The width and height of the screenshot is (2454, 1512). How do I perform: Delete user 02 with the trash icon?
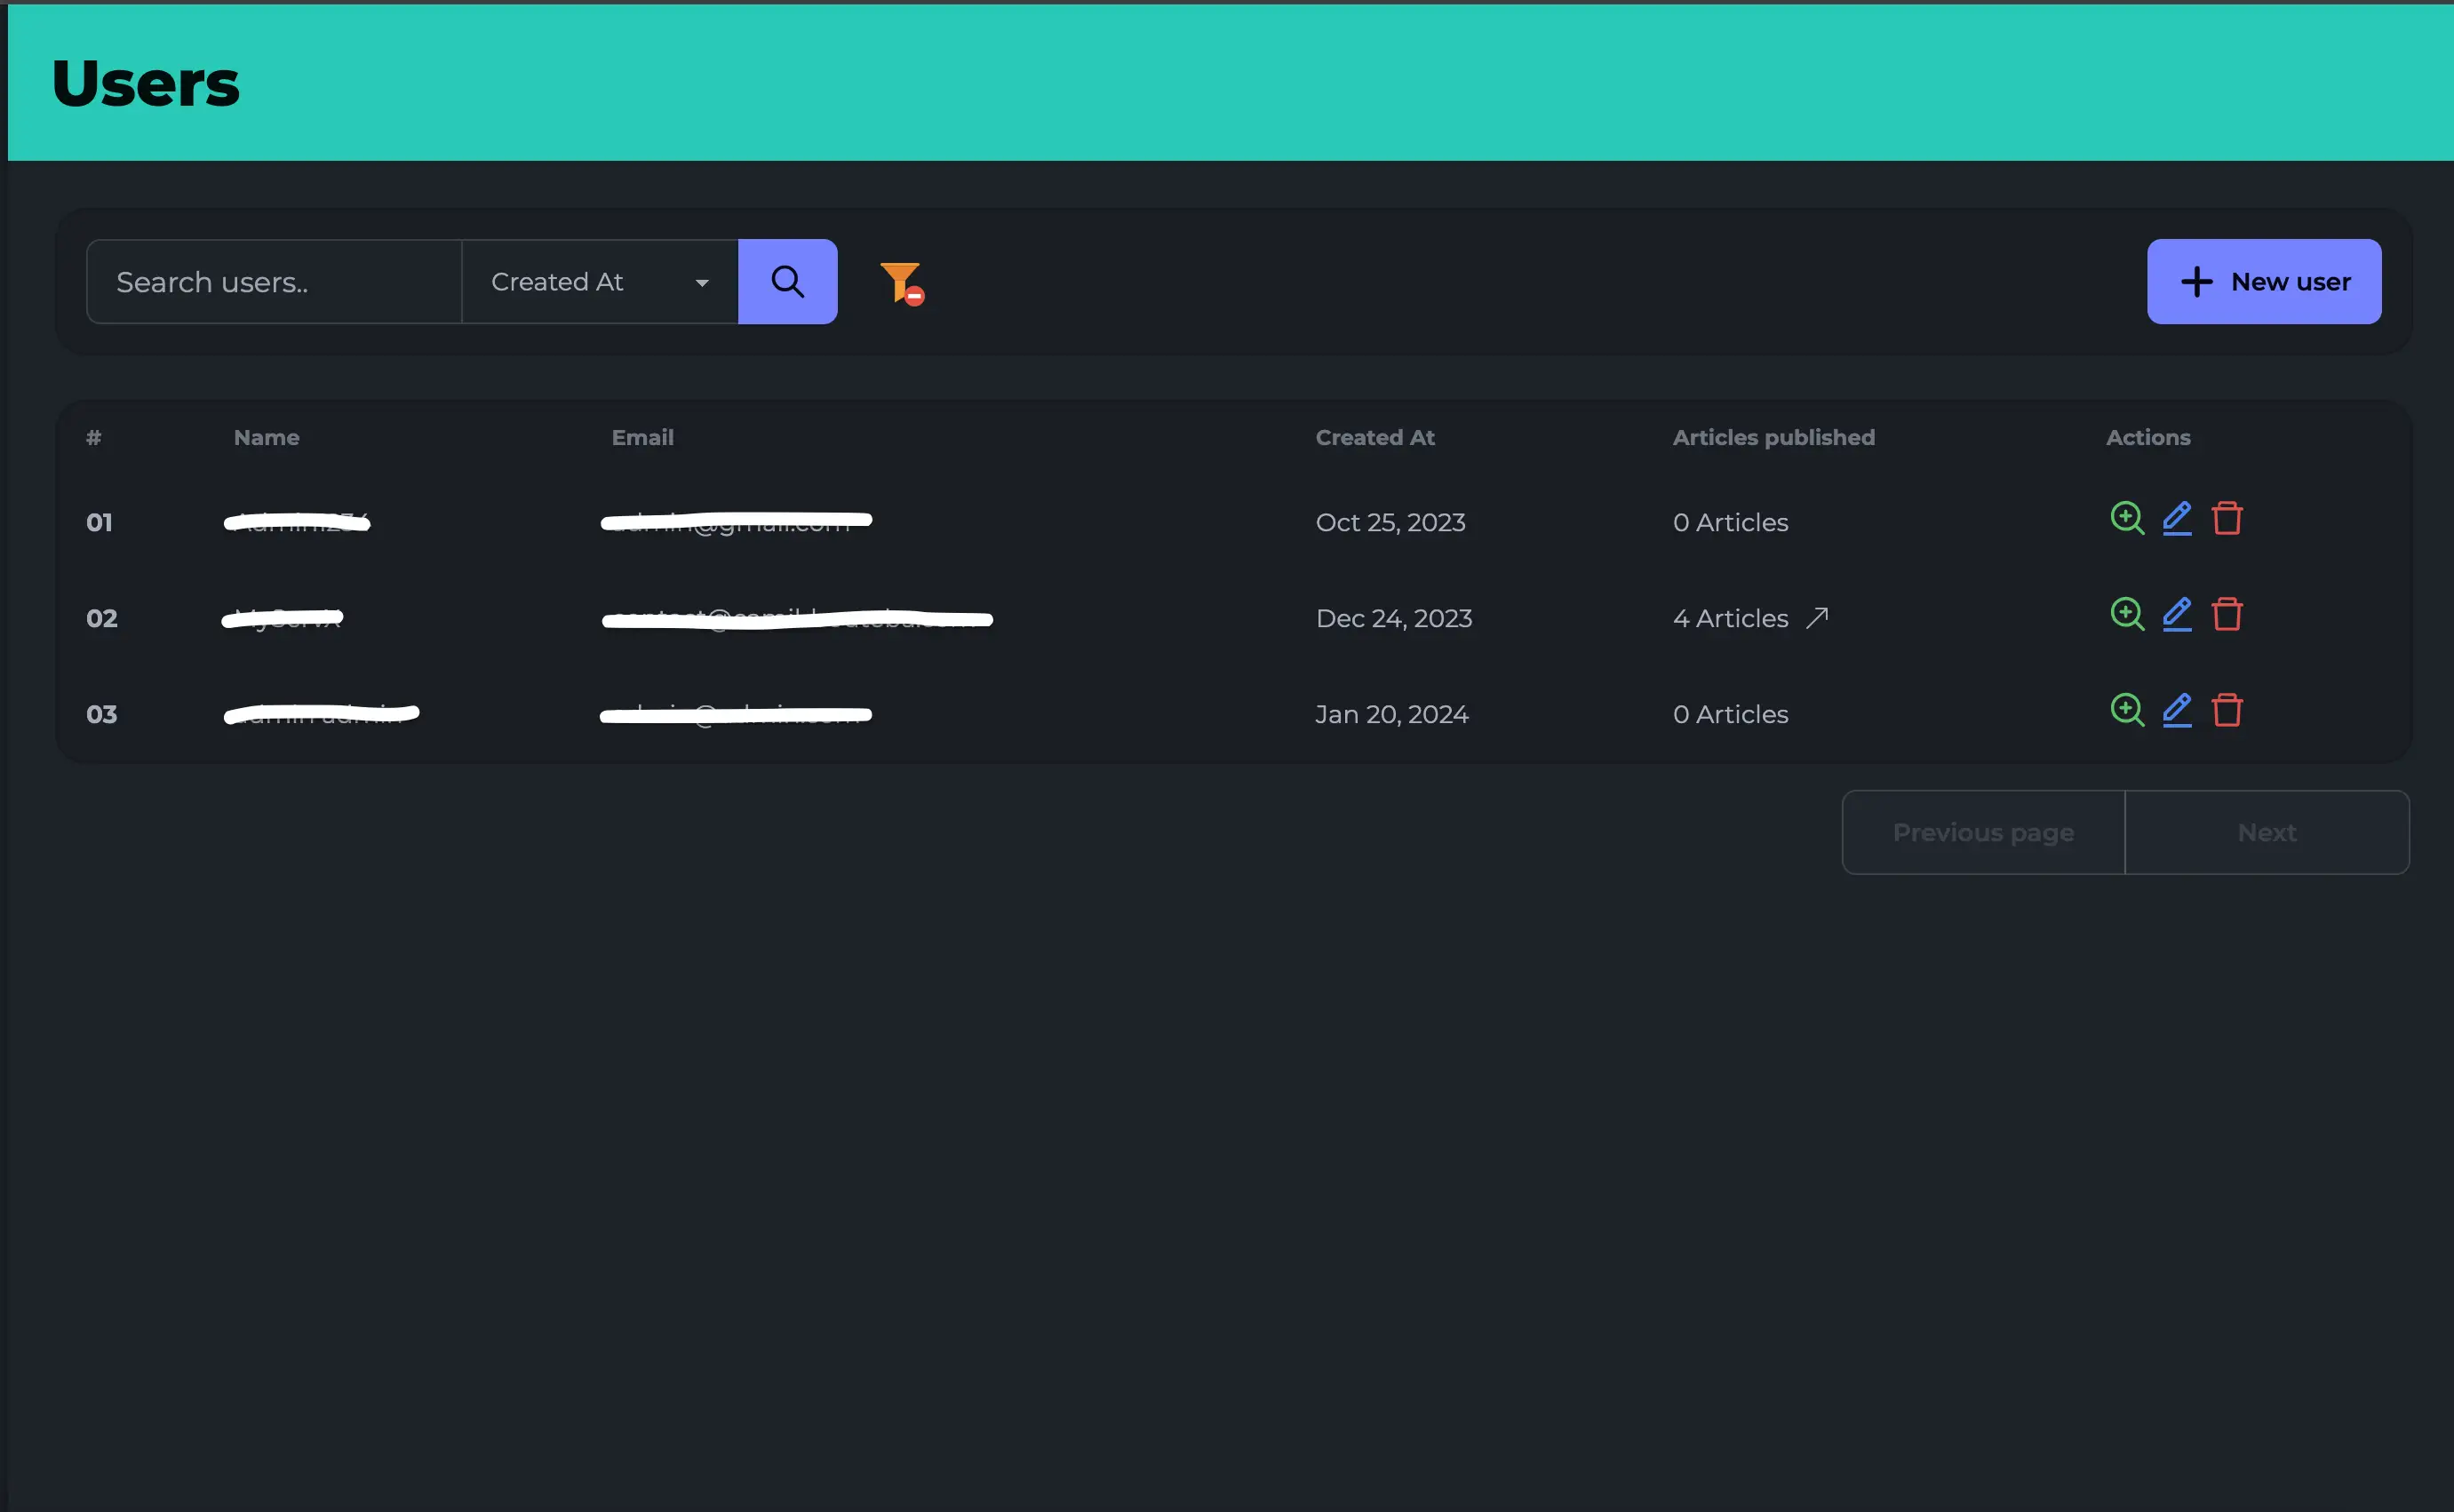pos(2227,614)
